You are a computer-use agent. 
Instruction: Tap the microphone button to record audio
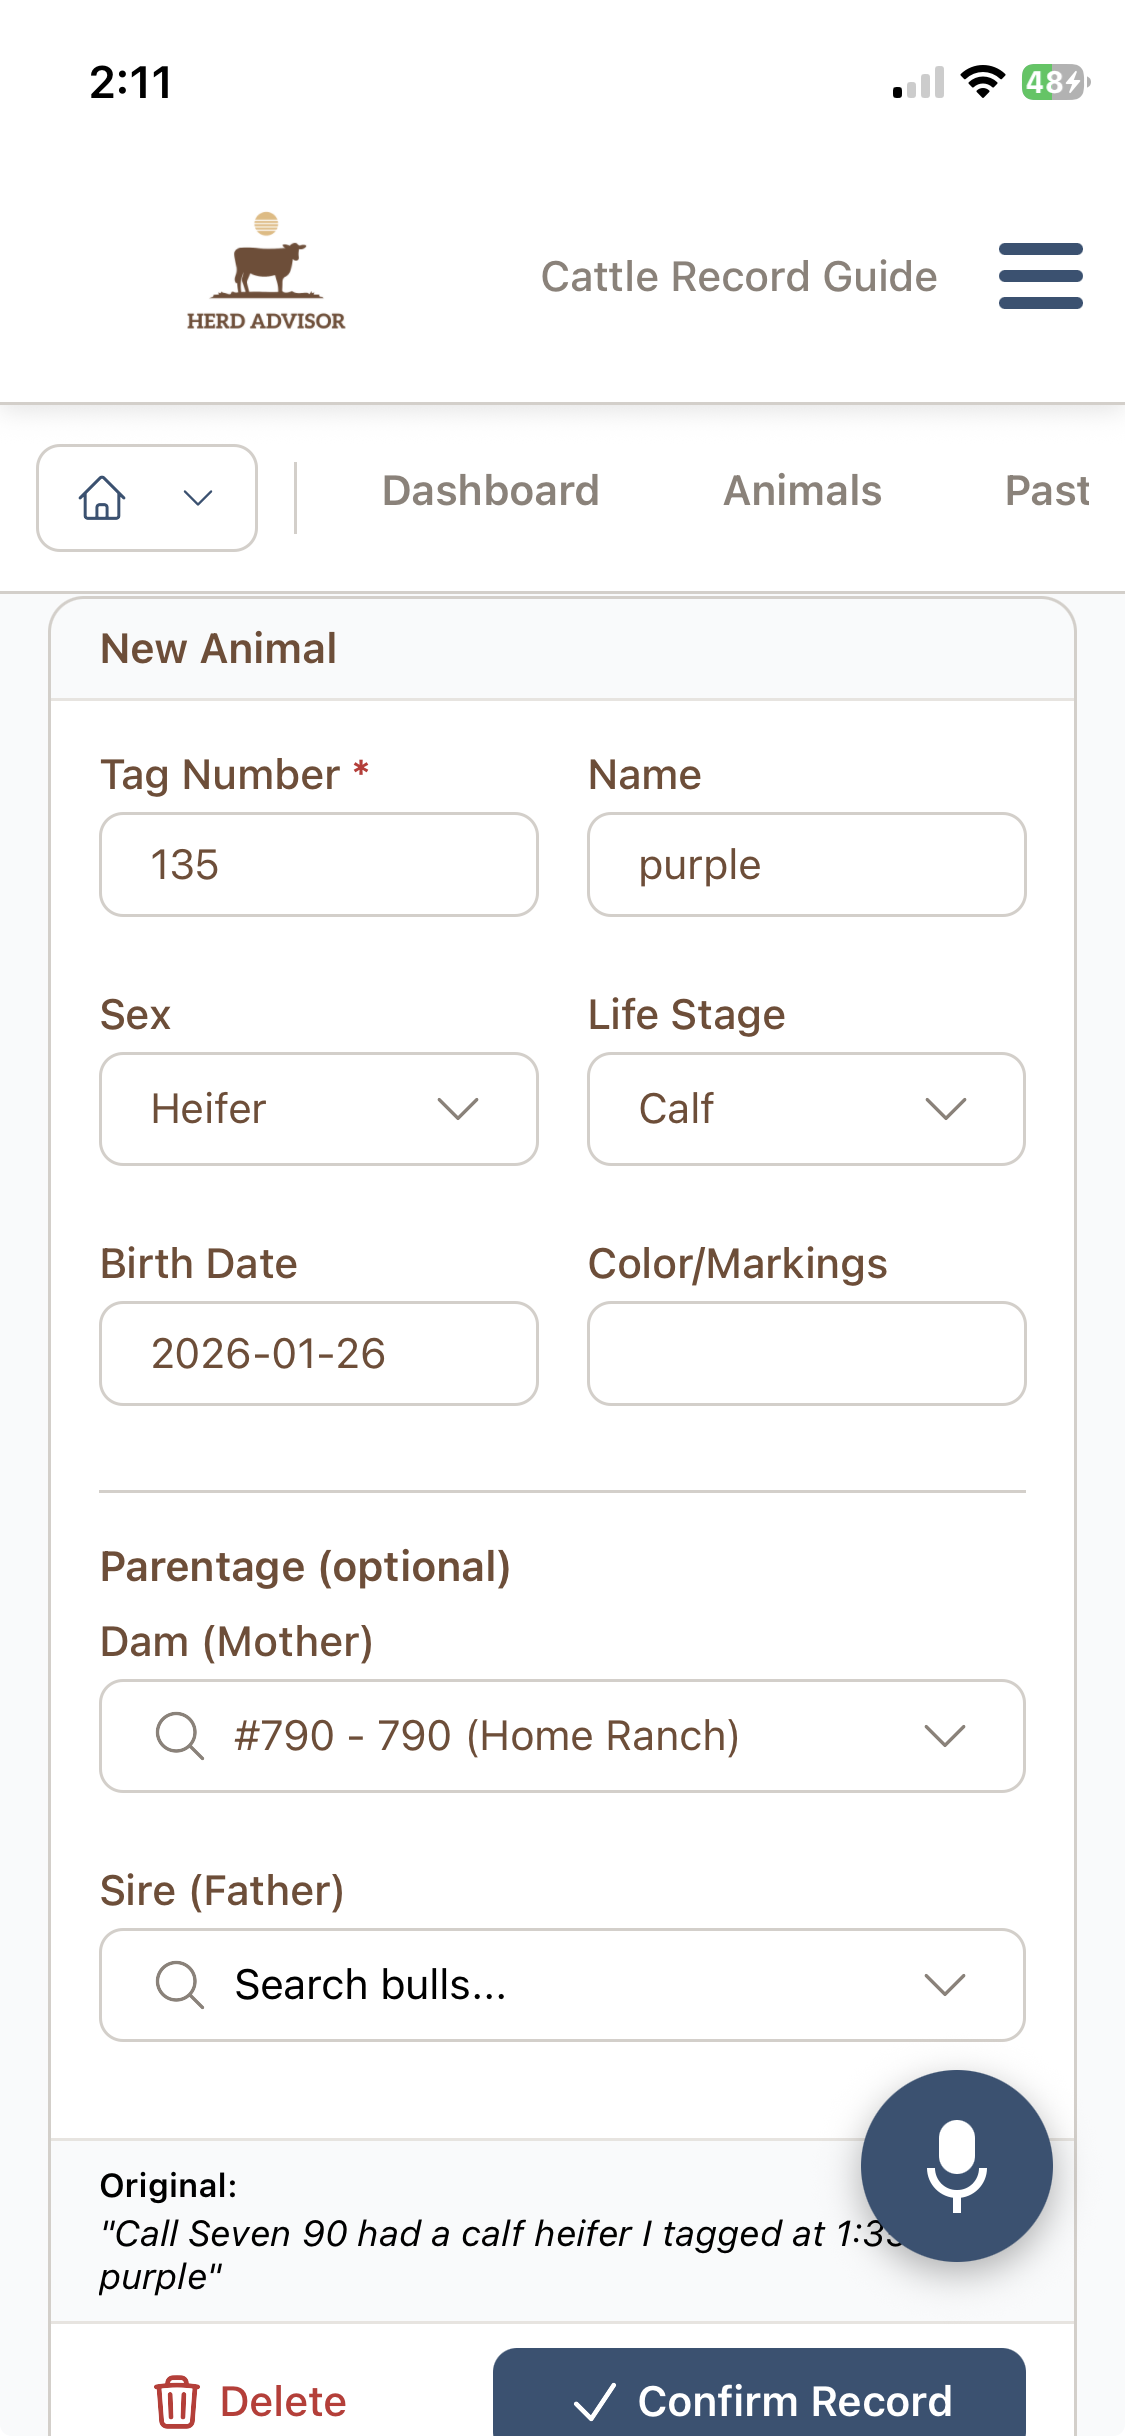coord(957,2163)
